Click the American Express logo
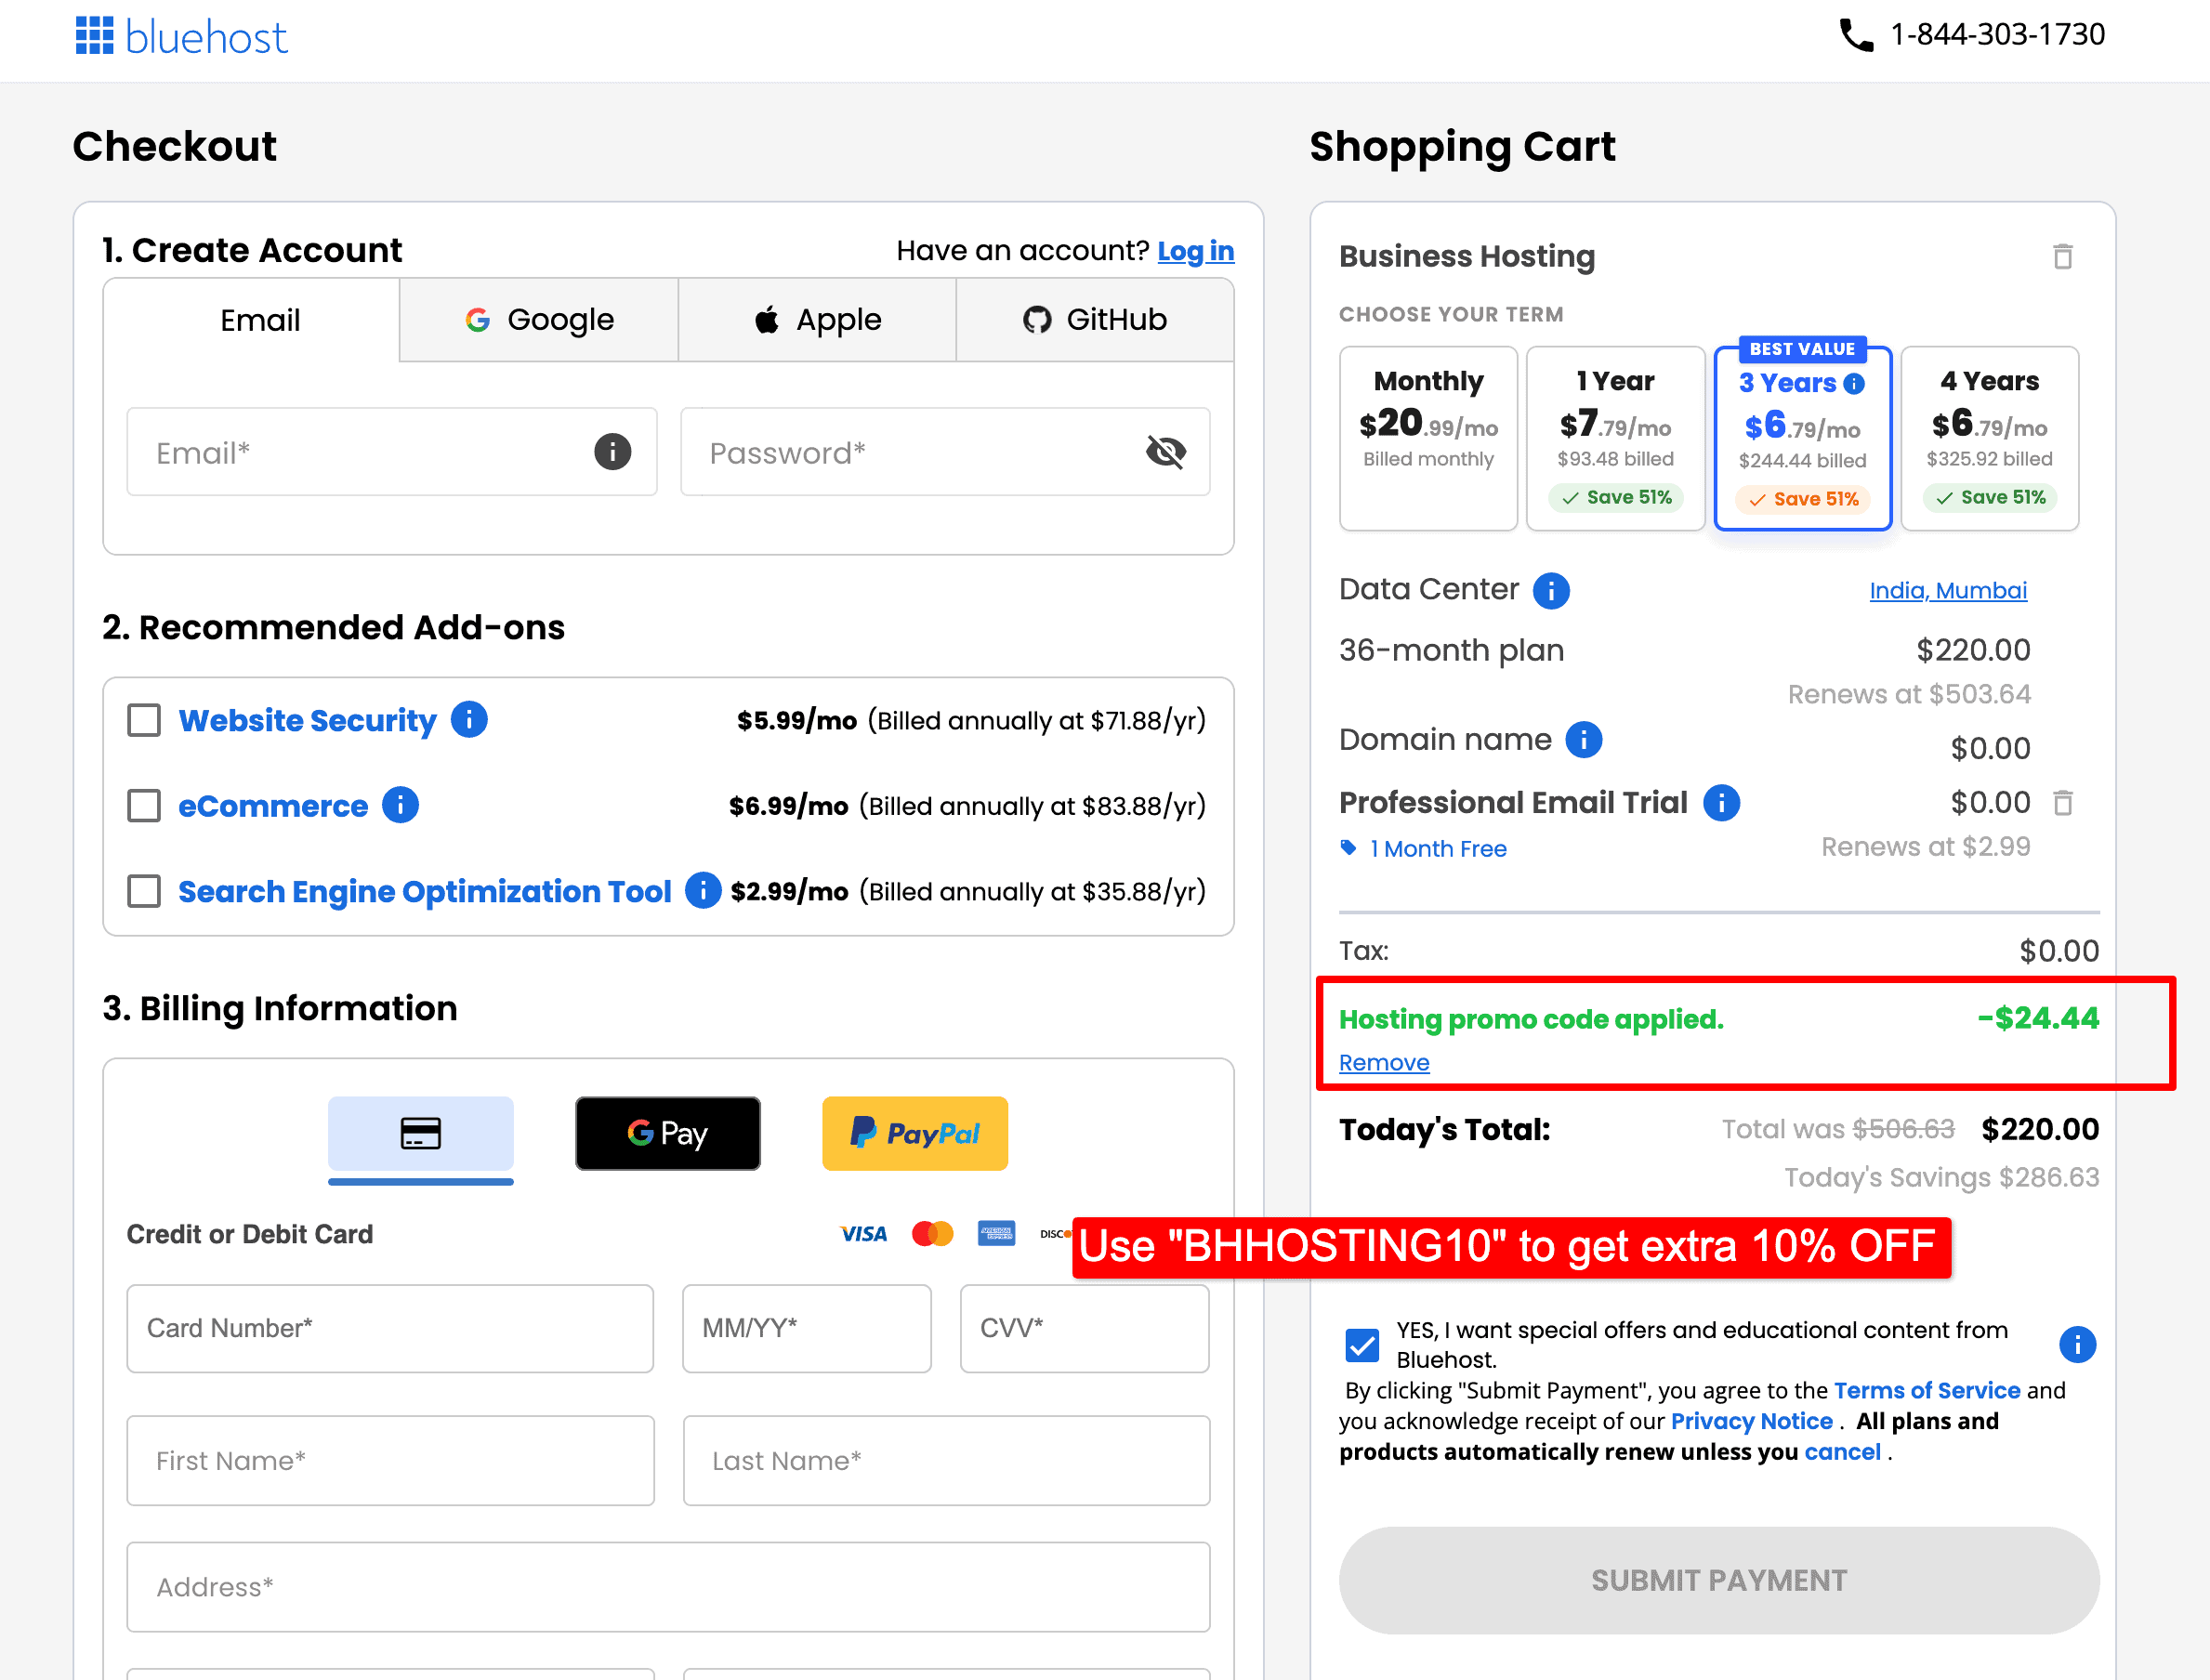The width and height of the screenshot is (2210, 1680). (x=996, y=1233)
